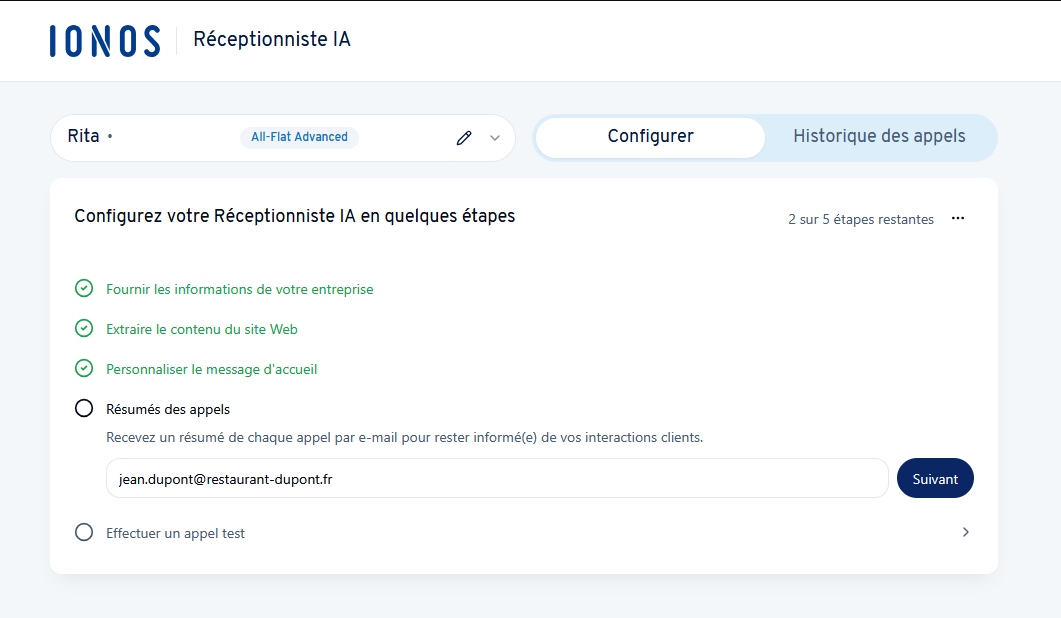
Task: Open the Historique des appels tab
Action: [879, 137]
